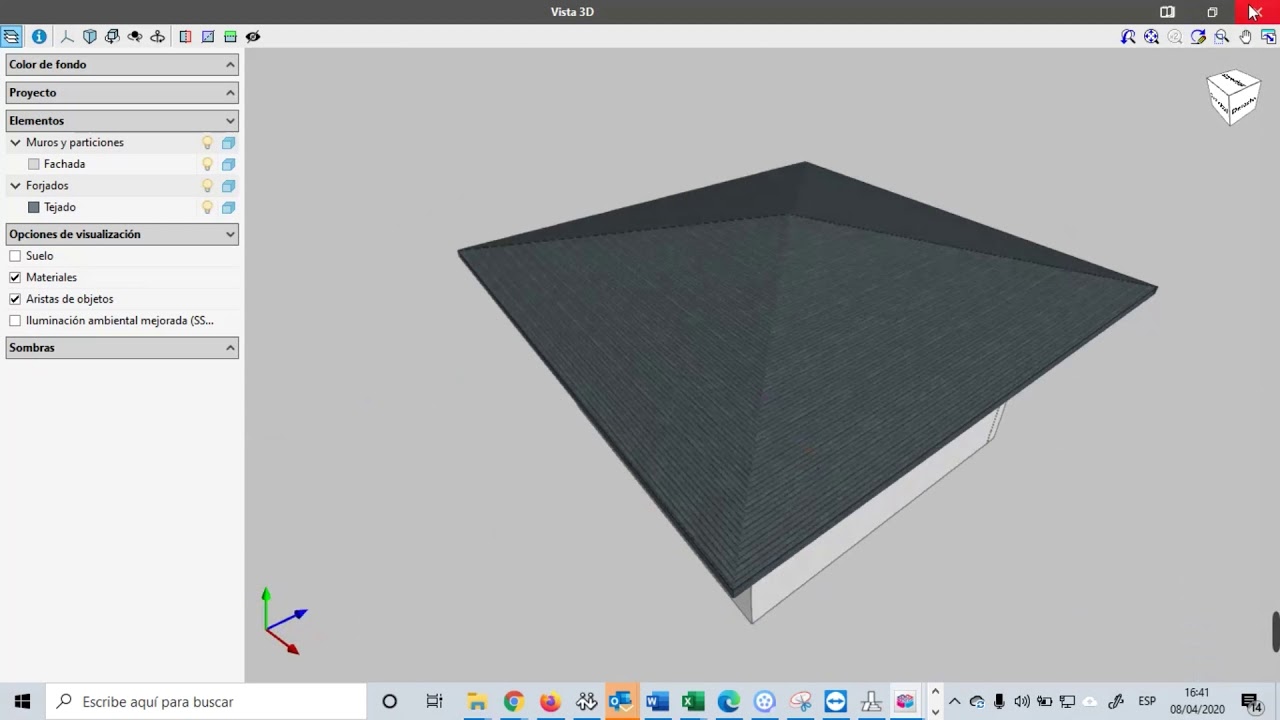This screenshot has height=720, width=1280.
Task: Click the x2 zoom magnifier icon
Action: pyautogui.click(x=1175, y=37)
